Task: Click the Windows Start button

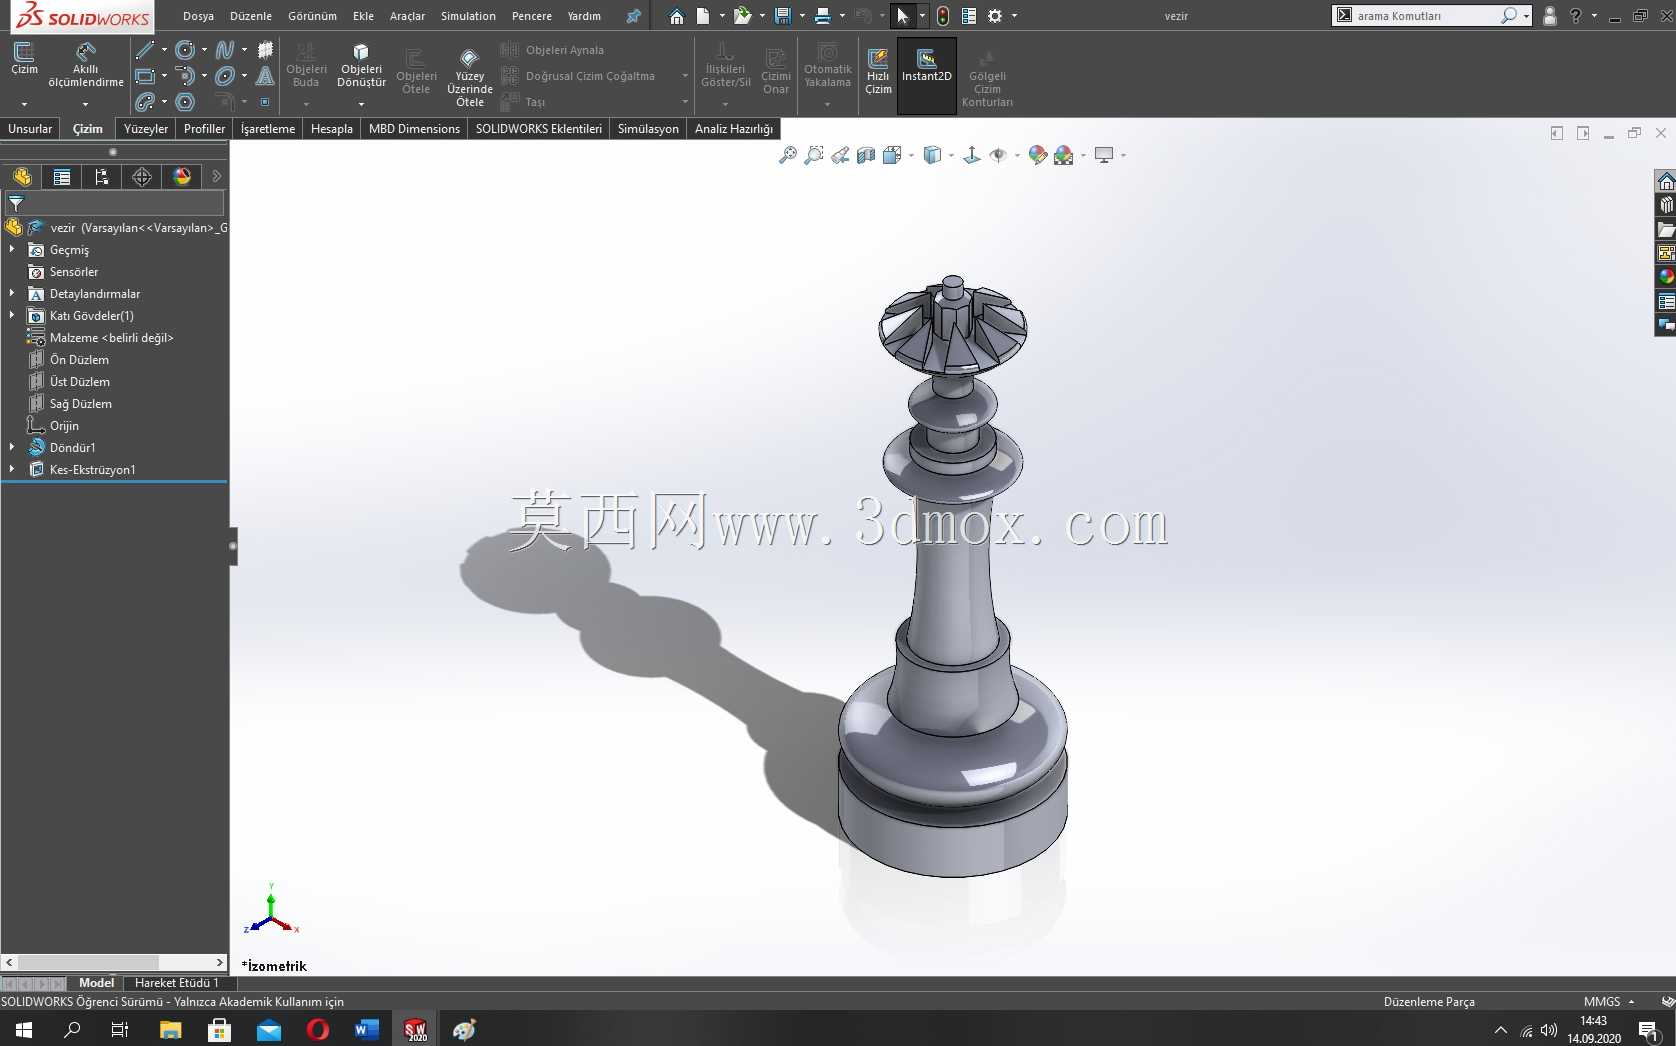Action: pos(24,1029)
